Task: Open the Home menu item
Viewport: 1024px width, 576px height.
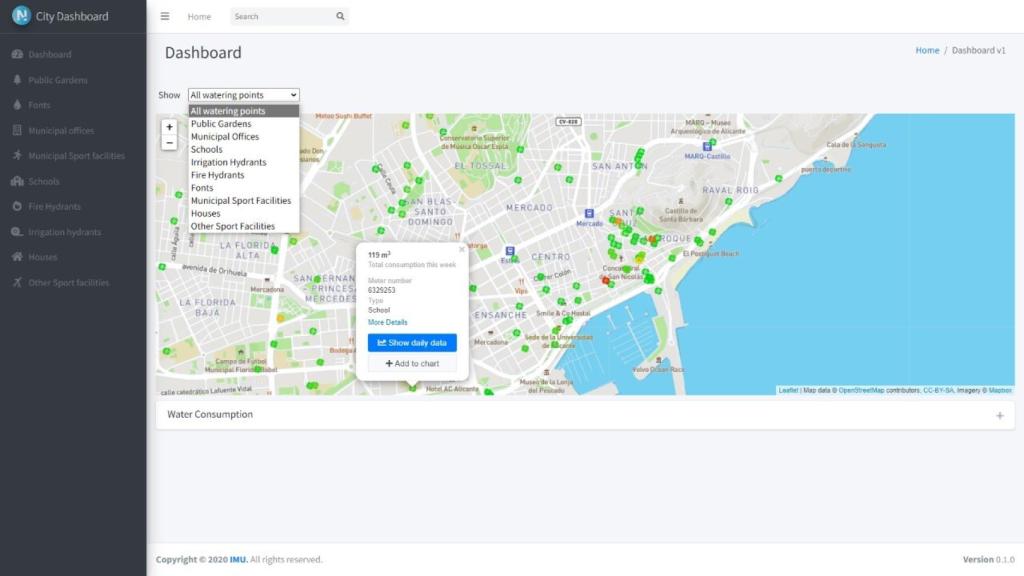Action: (199, 16)
